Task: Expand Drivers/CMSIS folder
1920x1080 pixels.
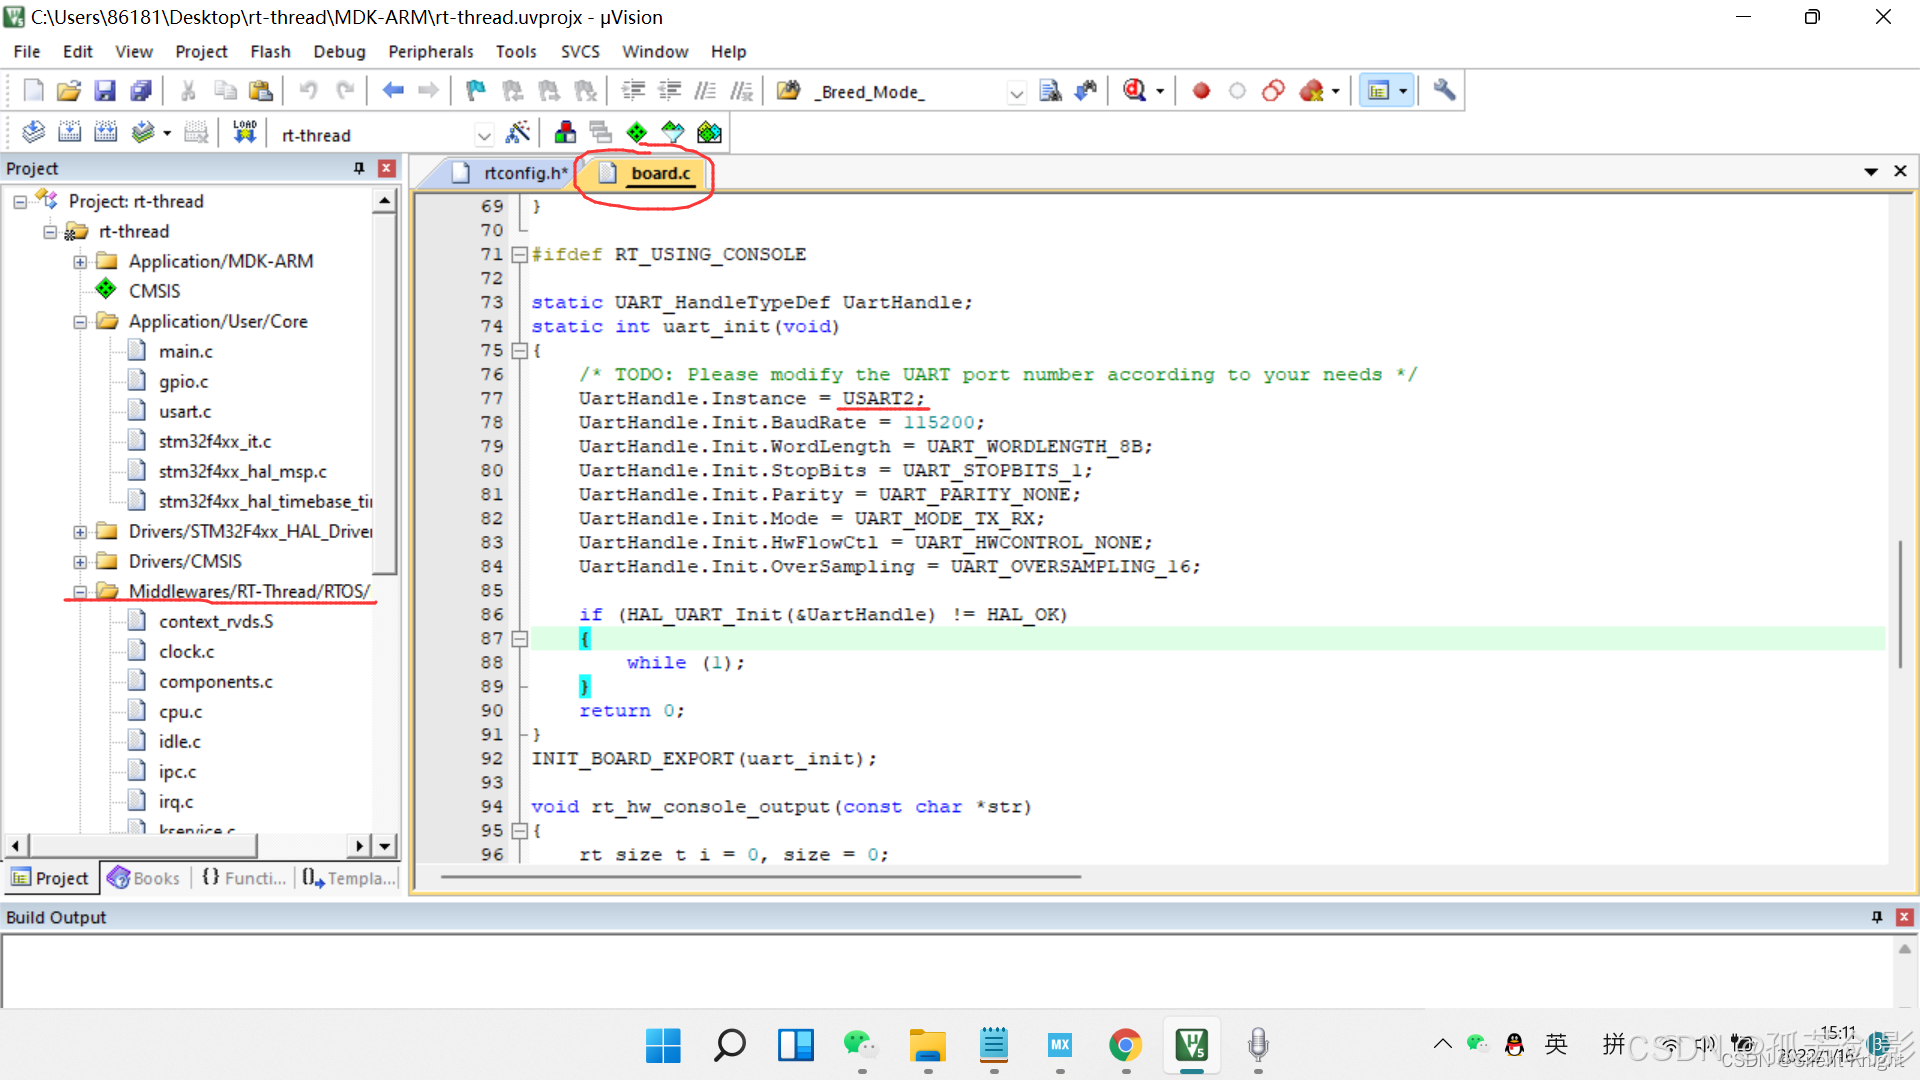Action: click(80, 562)
